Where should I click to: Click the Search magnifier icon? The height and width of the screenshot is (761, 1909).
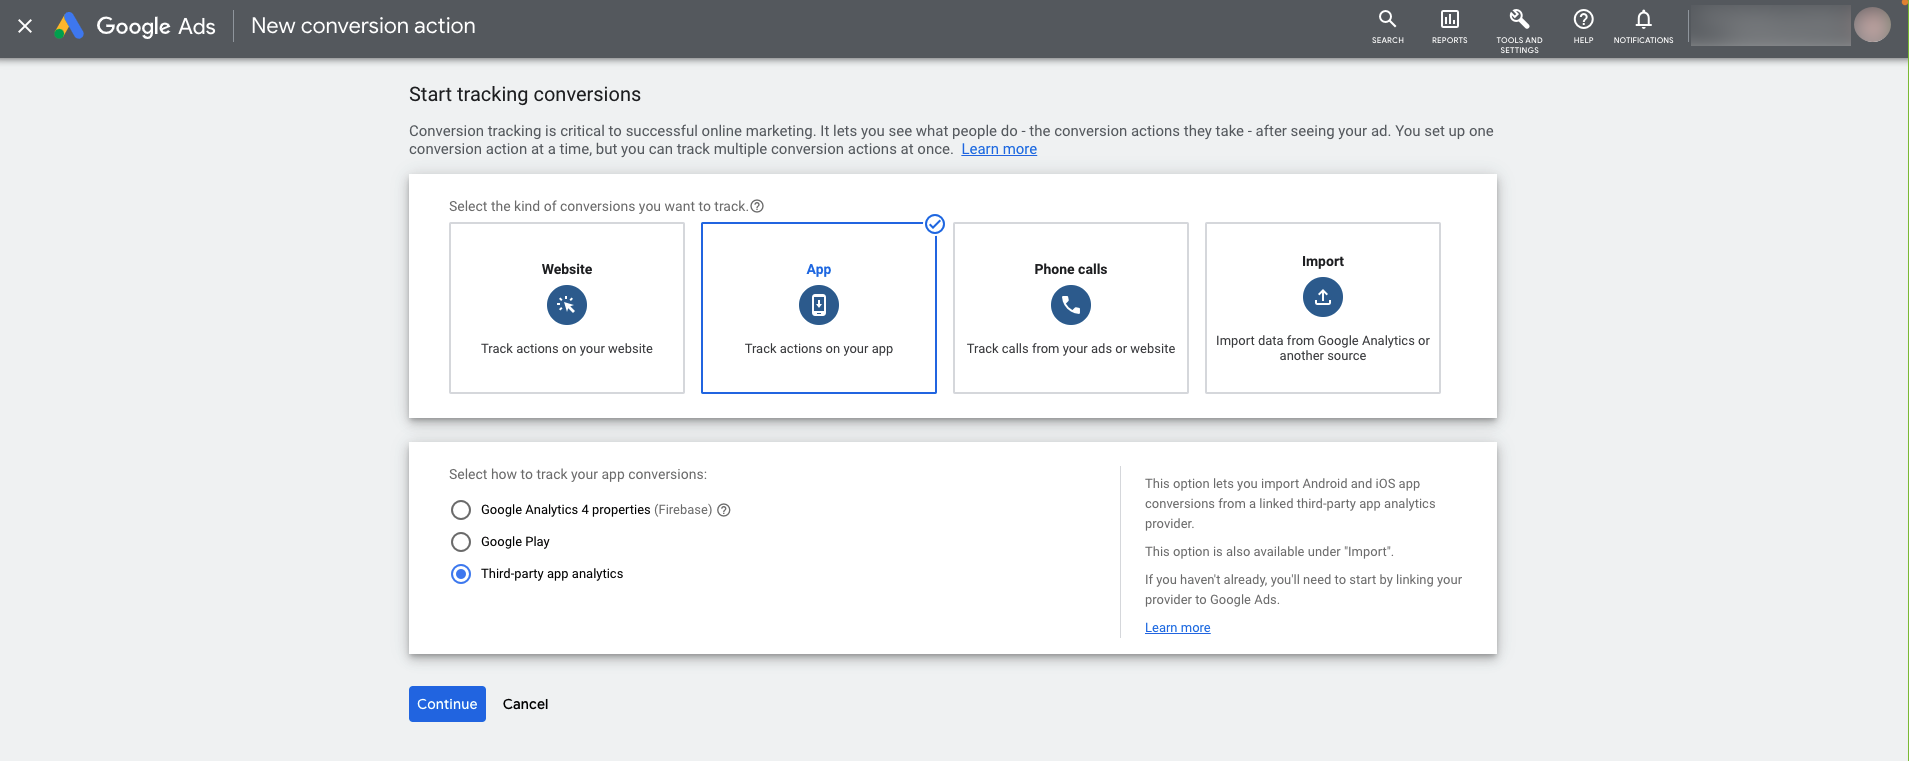(1387, 20)
